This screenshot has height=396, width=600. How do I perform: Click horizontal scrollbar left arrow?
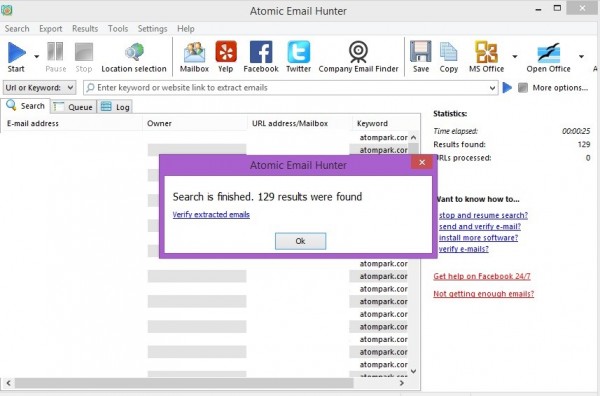click(x=8, y=383)
